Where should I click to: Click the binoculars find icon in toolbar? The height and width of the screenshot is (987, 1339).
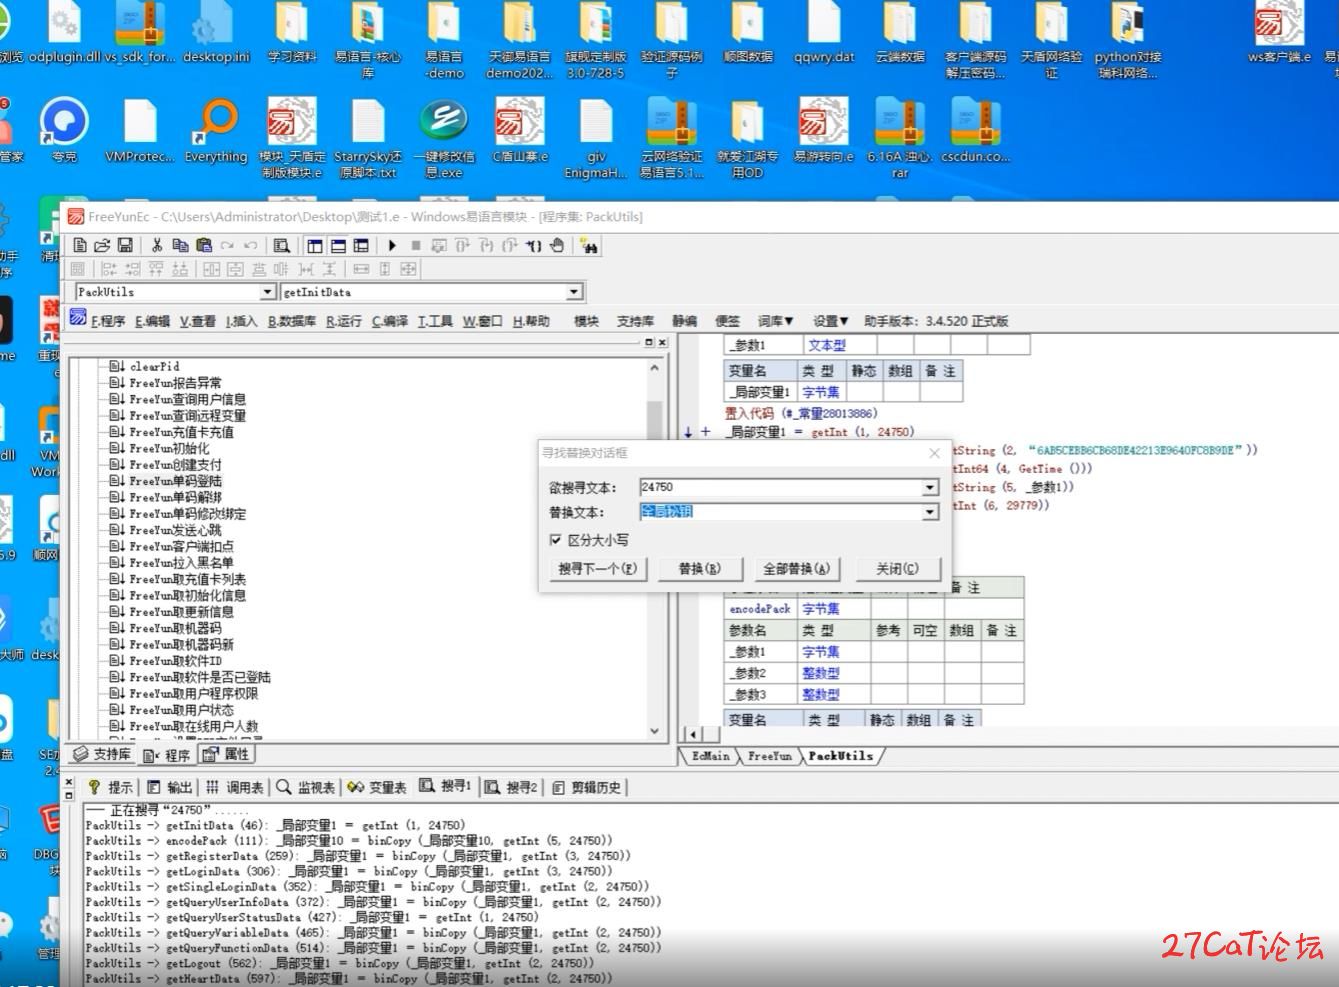click(x=589, y=246)
